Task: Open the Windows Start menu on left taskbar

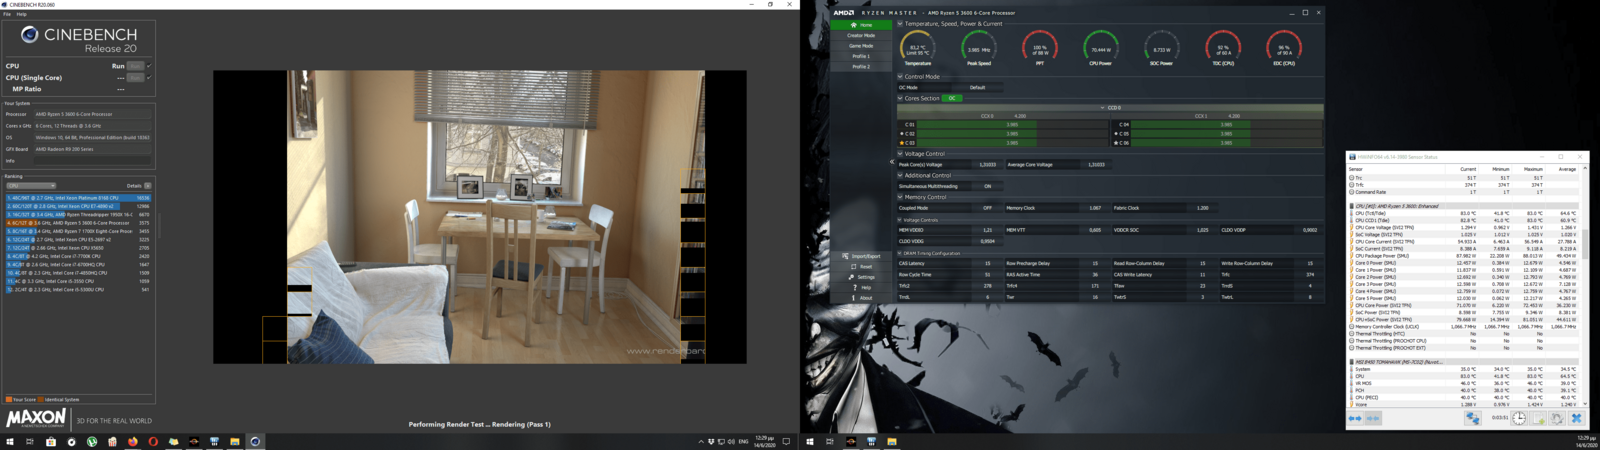Action: click(10, 441)
